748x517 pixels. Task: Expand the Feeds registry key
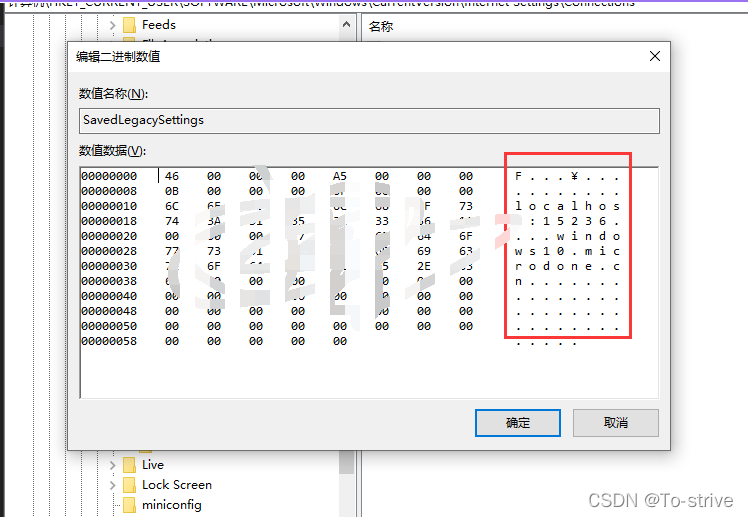(113, 25)
